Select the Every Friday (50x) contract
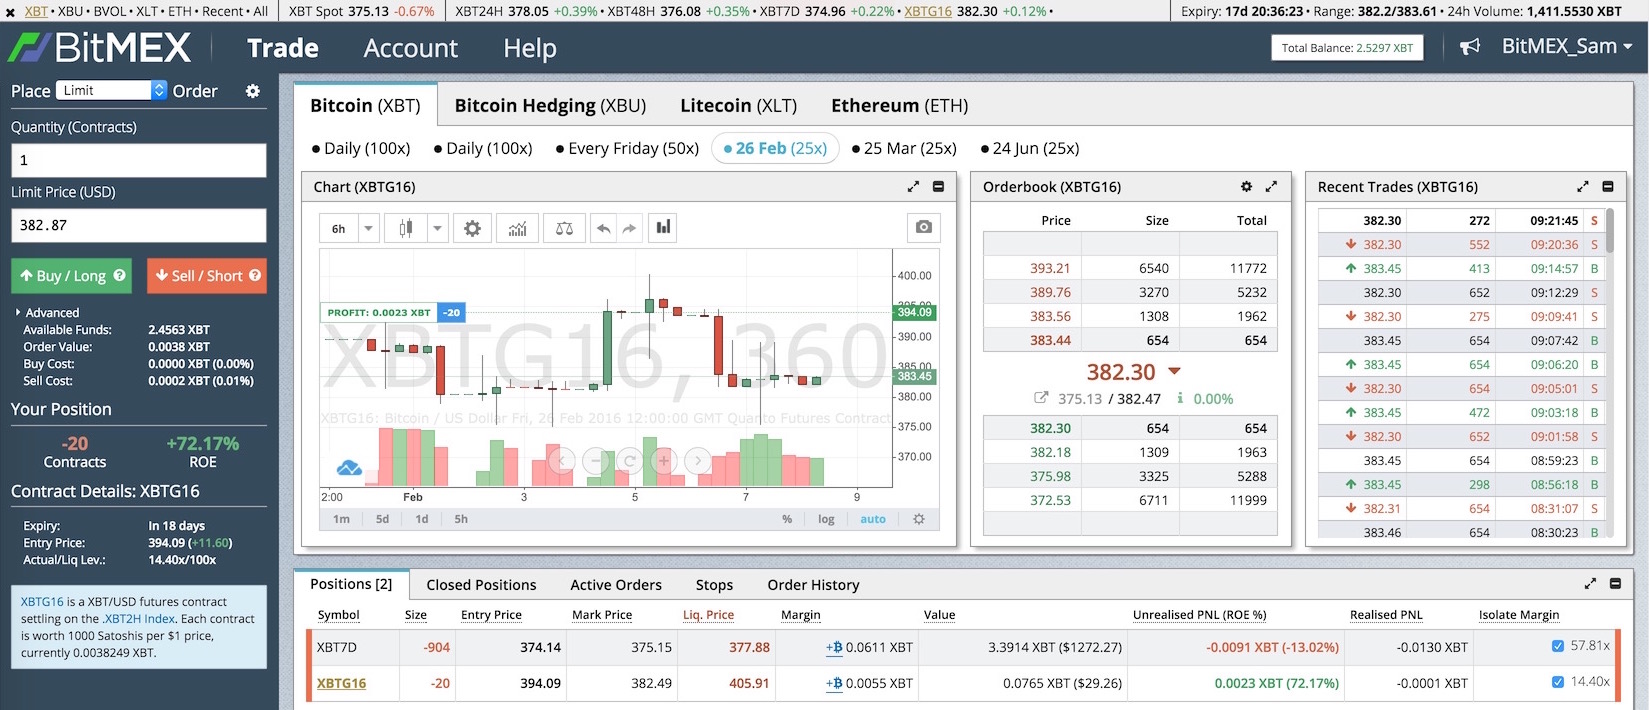Viewport: 1649px width, 710px height. coord(627,148)
